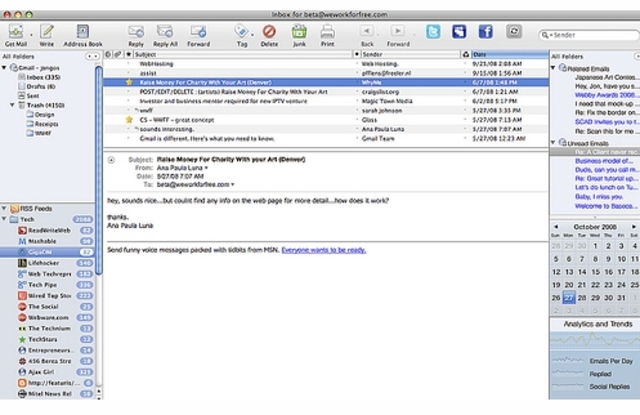The height and width of the screenshot is (415, 640).
Task: Sort messages by the star column header
Action: point(129,54)
